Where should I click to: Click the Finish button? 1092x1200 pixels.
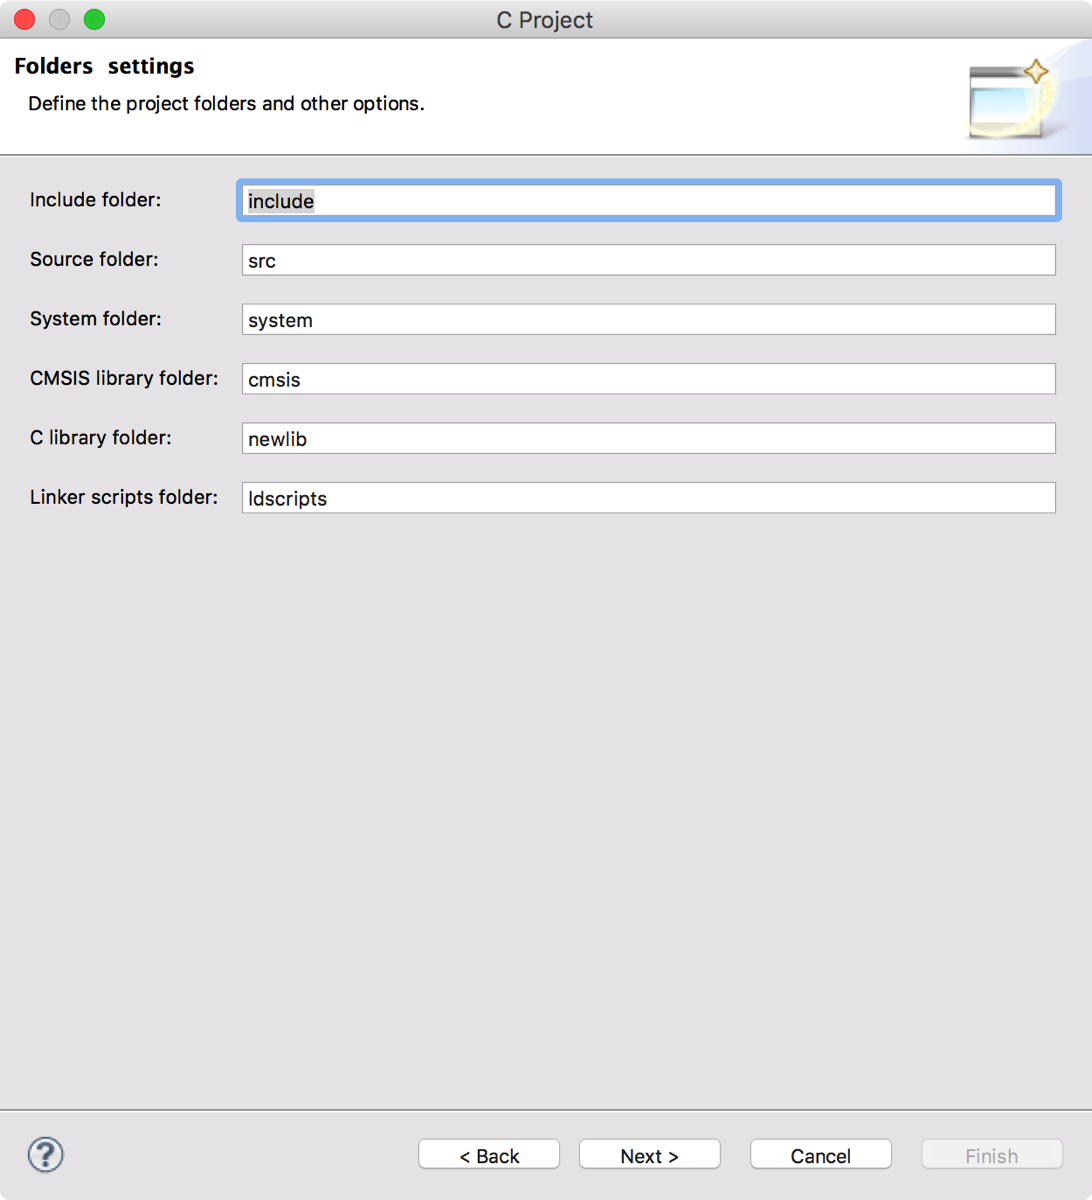coord(992,1155)
